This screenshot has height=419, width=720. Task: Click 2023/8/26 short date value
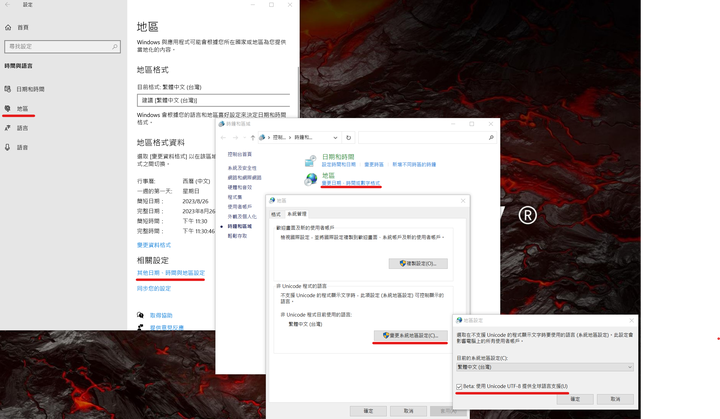195,201
